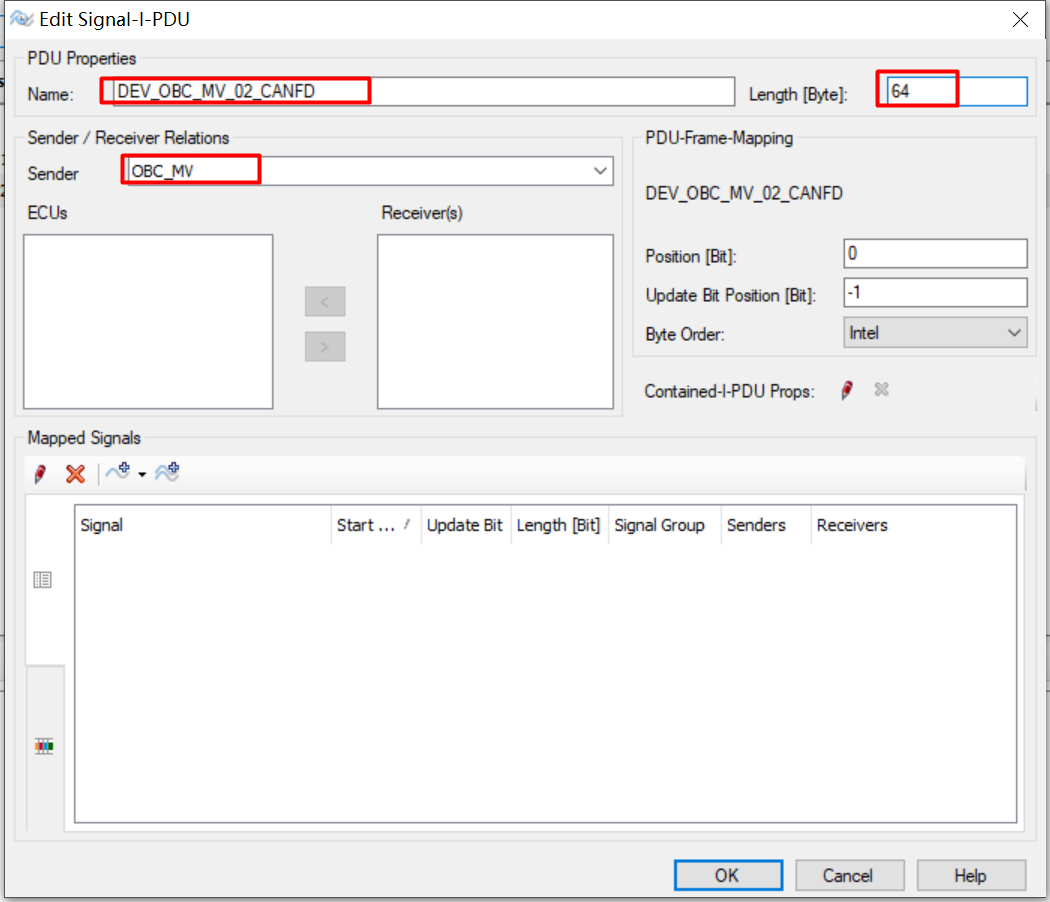Edit the mapped signal using the pencil icon
The image size is (1050, 902).
[39, 472]
